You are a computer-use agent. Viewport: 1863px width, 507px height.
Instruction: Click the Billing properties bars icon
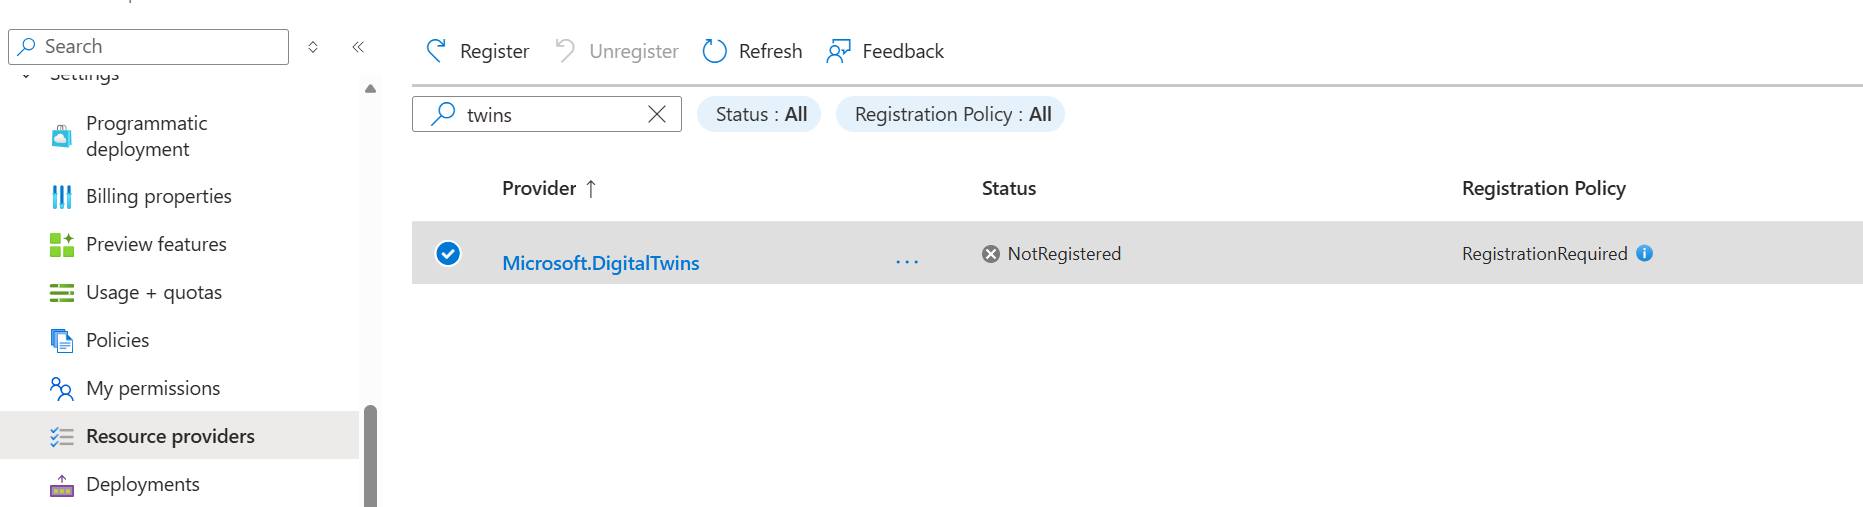click(62, 196)
